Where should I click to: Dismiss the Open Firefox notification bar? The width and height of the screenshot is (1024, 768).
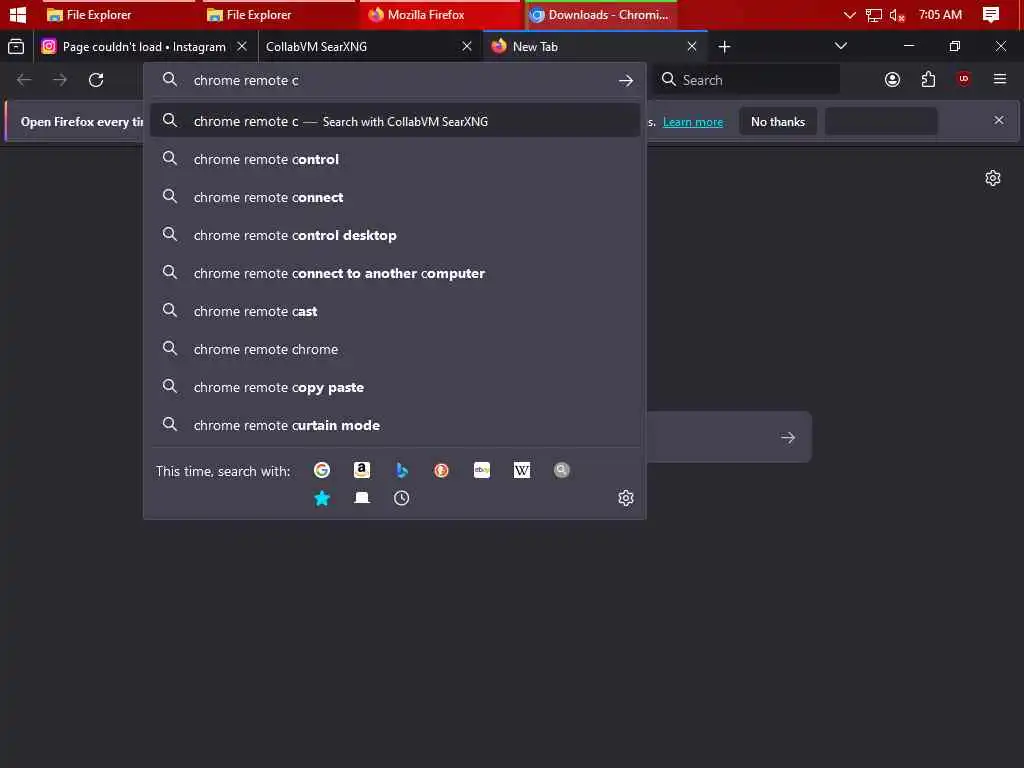[999, 120]
